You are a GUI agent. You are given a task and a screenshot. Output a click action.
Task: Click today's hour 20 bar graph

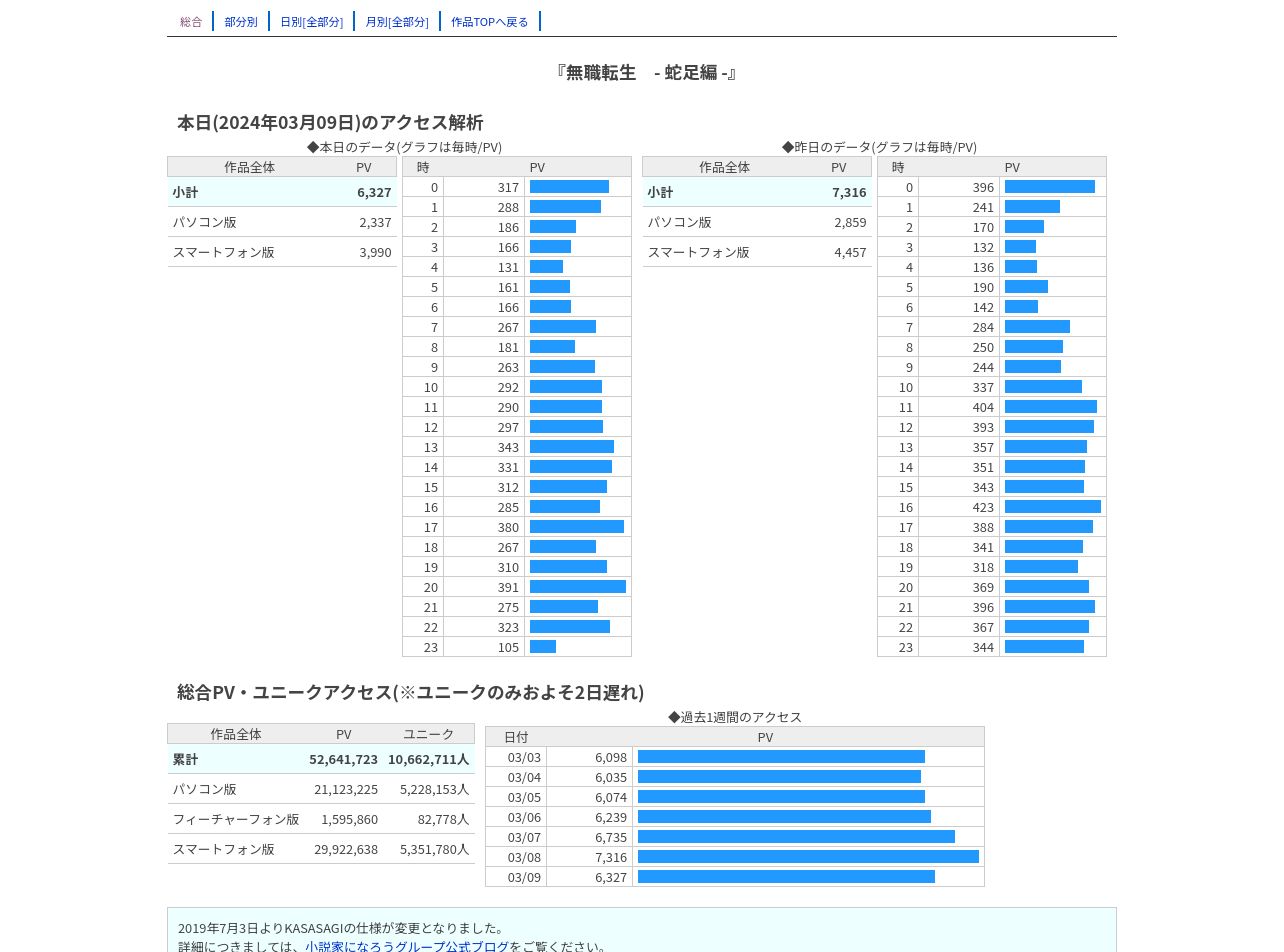(578, 587)
